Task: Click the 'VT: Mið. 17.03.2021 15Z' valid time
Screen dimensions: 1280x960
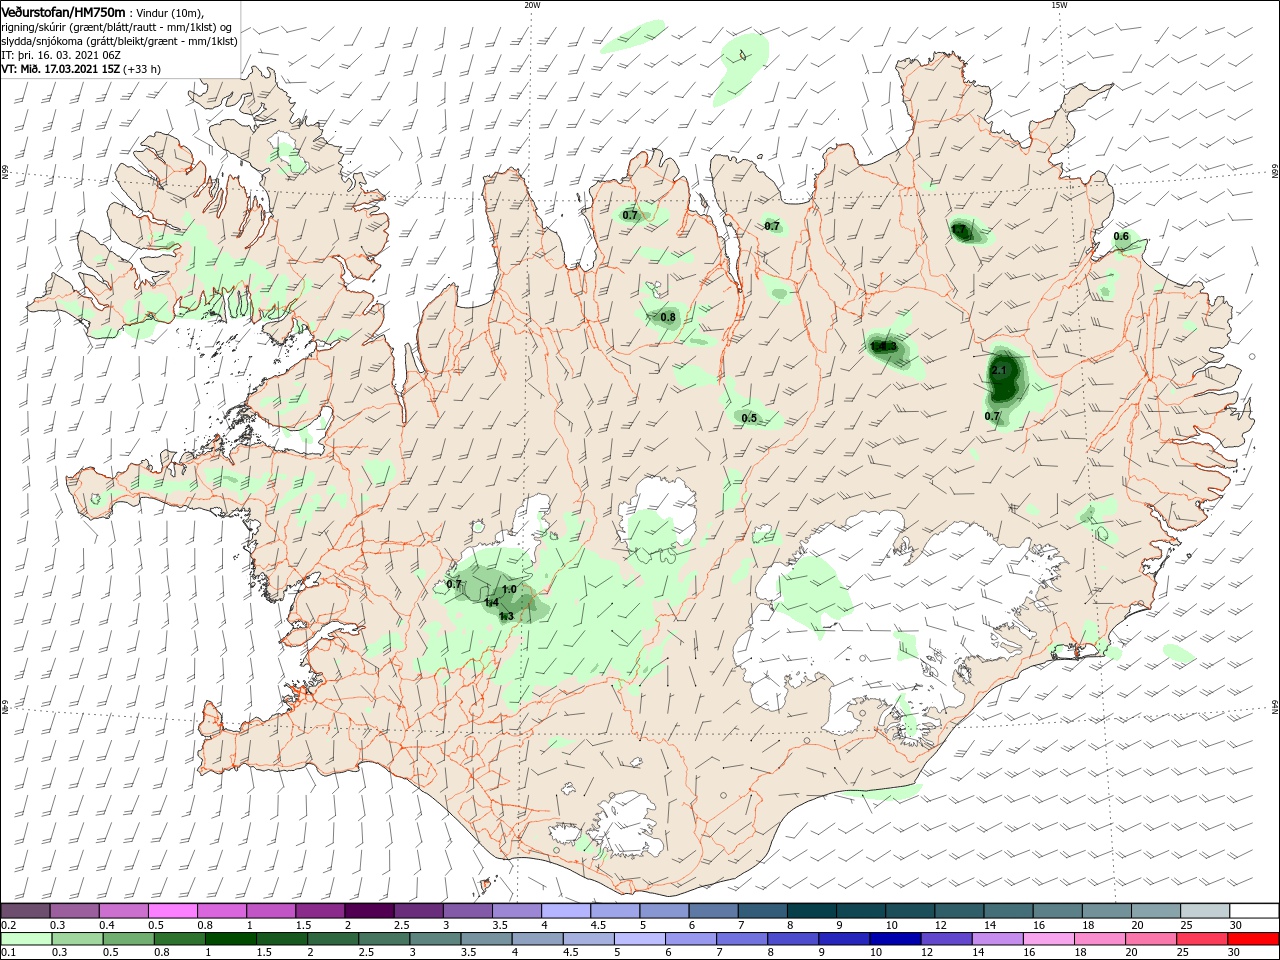Action: pyautogui.click(x=60, y=69)
